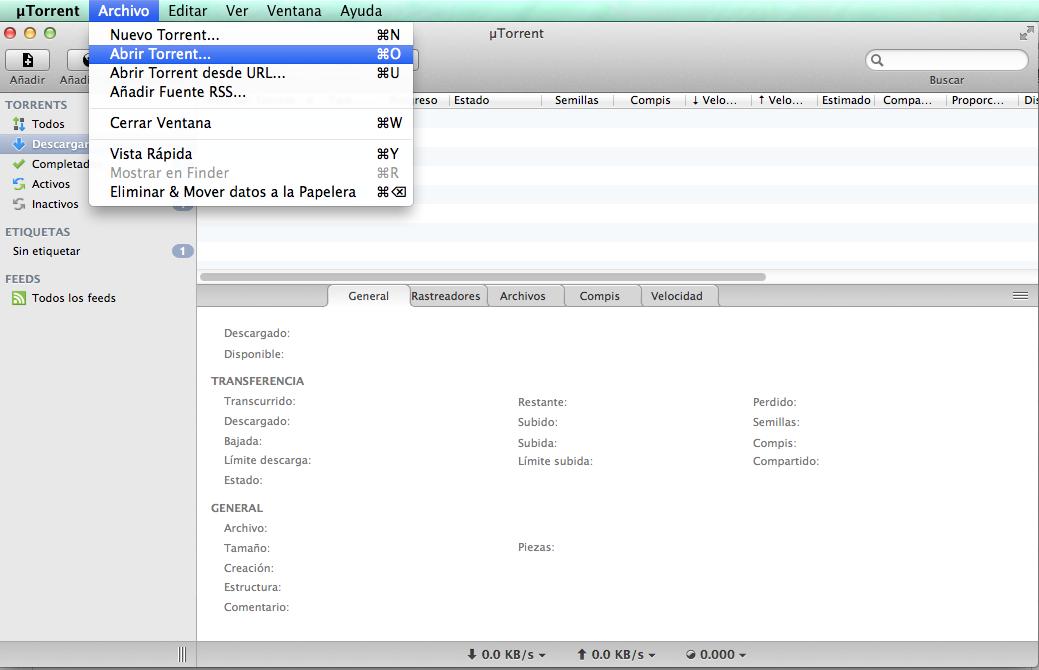The image size is (1039, 670).
Task: Open the Completados checkmark category
Action: 19,164
